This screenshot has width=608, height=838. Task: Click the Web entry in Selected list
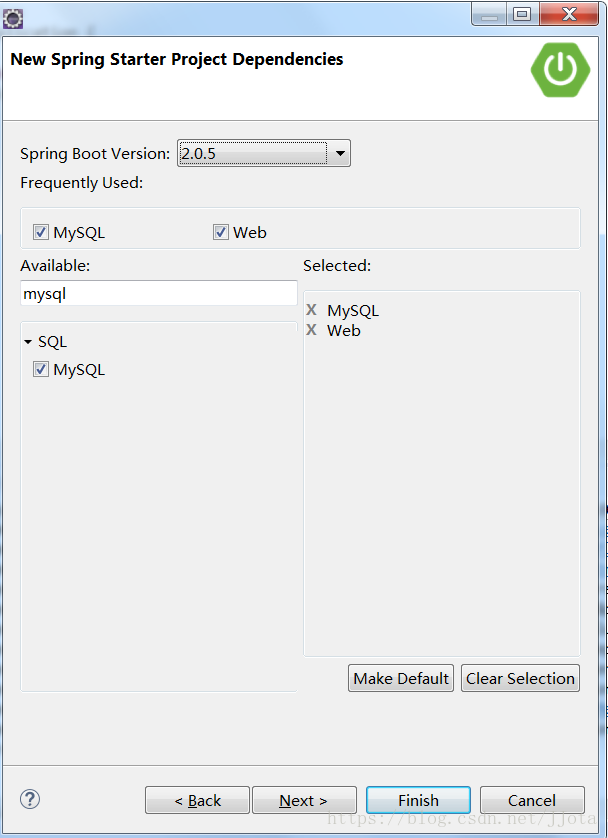point(344,330)
